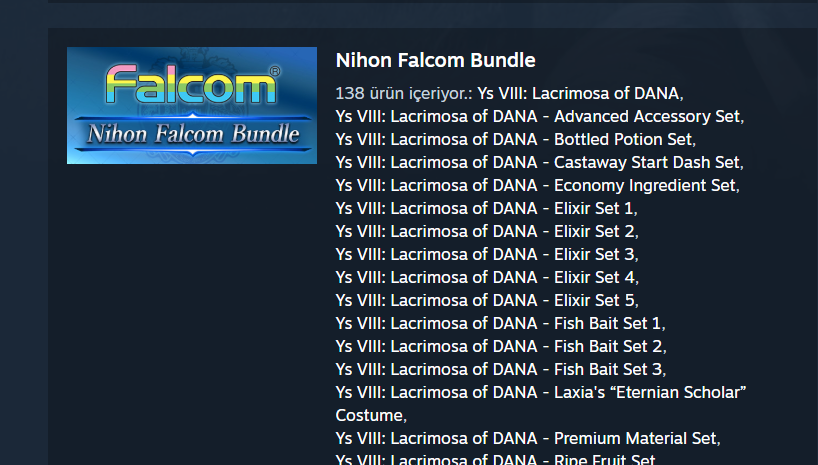Click the Ripe Fruit Set link
The image size is (818, 465).
pyautogui.click(x=495, y=460)
